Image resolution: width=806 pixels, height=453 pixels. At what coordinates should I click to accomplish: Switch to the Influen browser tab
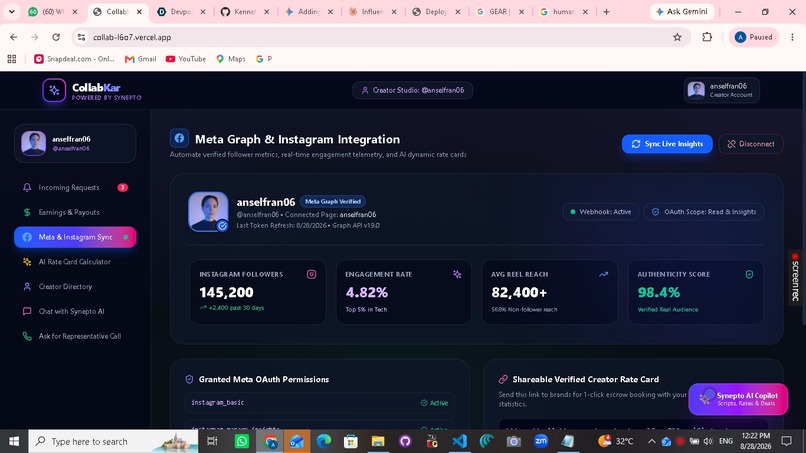tap(372, 11)
